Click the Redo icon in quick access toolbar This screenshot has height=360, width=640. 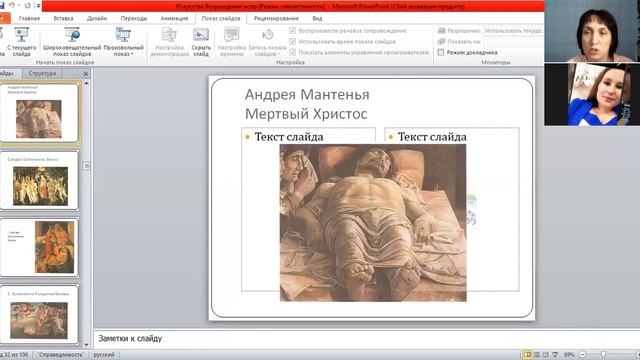coord(27,6)
